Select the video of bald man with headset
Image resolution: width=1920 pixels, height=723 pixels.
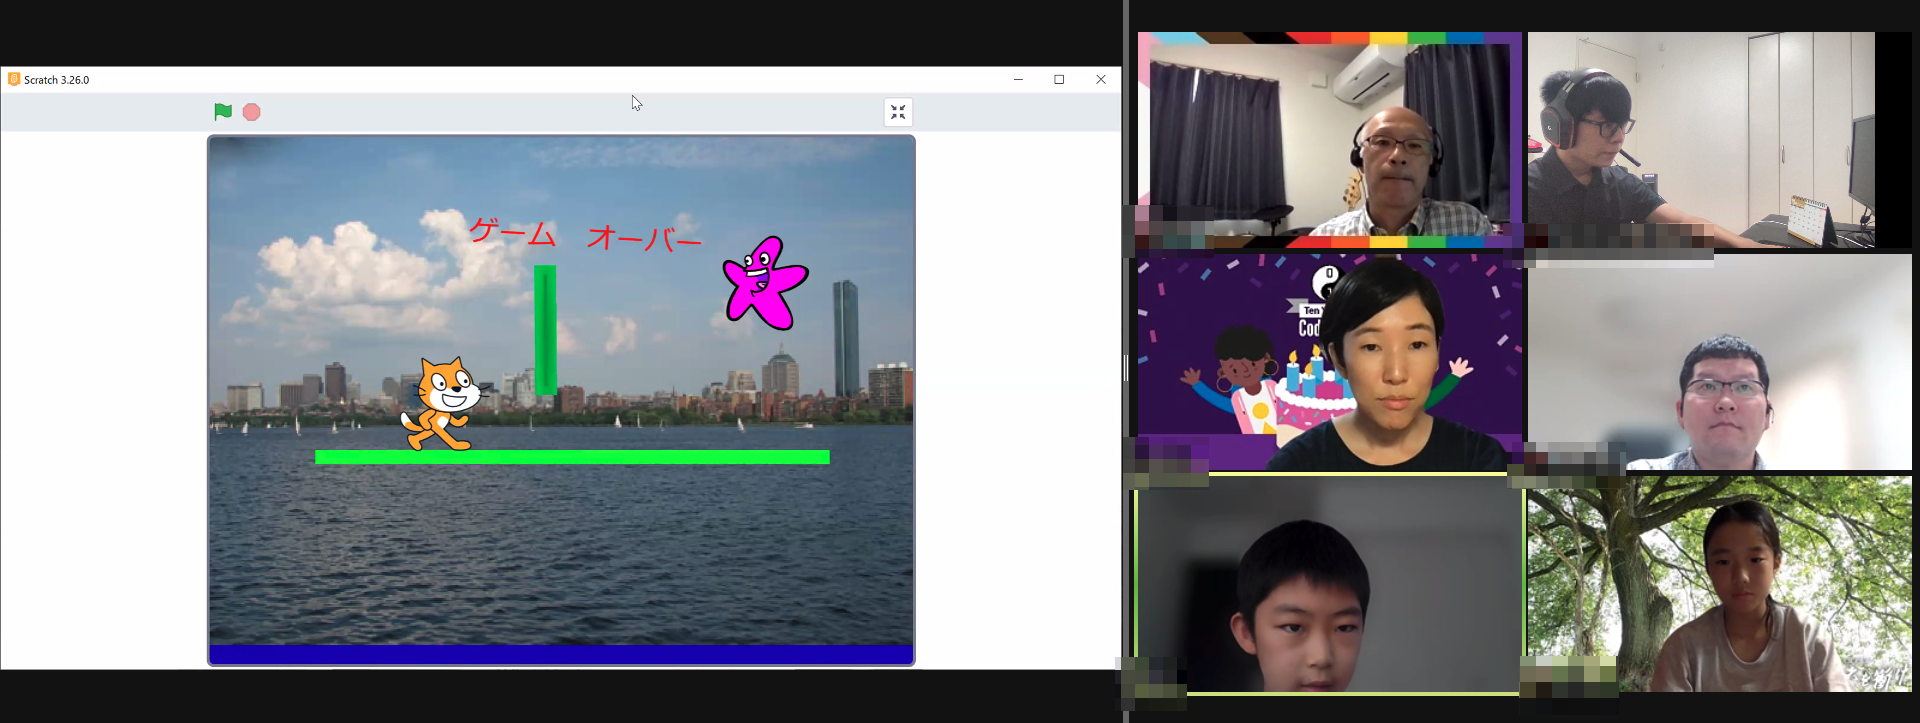[x=1330, y=140]
